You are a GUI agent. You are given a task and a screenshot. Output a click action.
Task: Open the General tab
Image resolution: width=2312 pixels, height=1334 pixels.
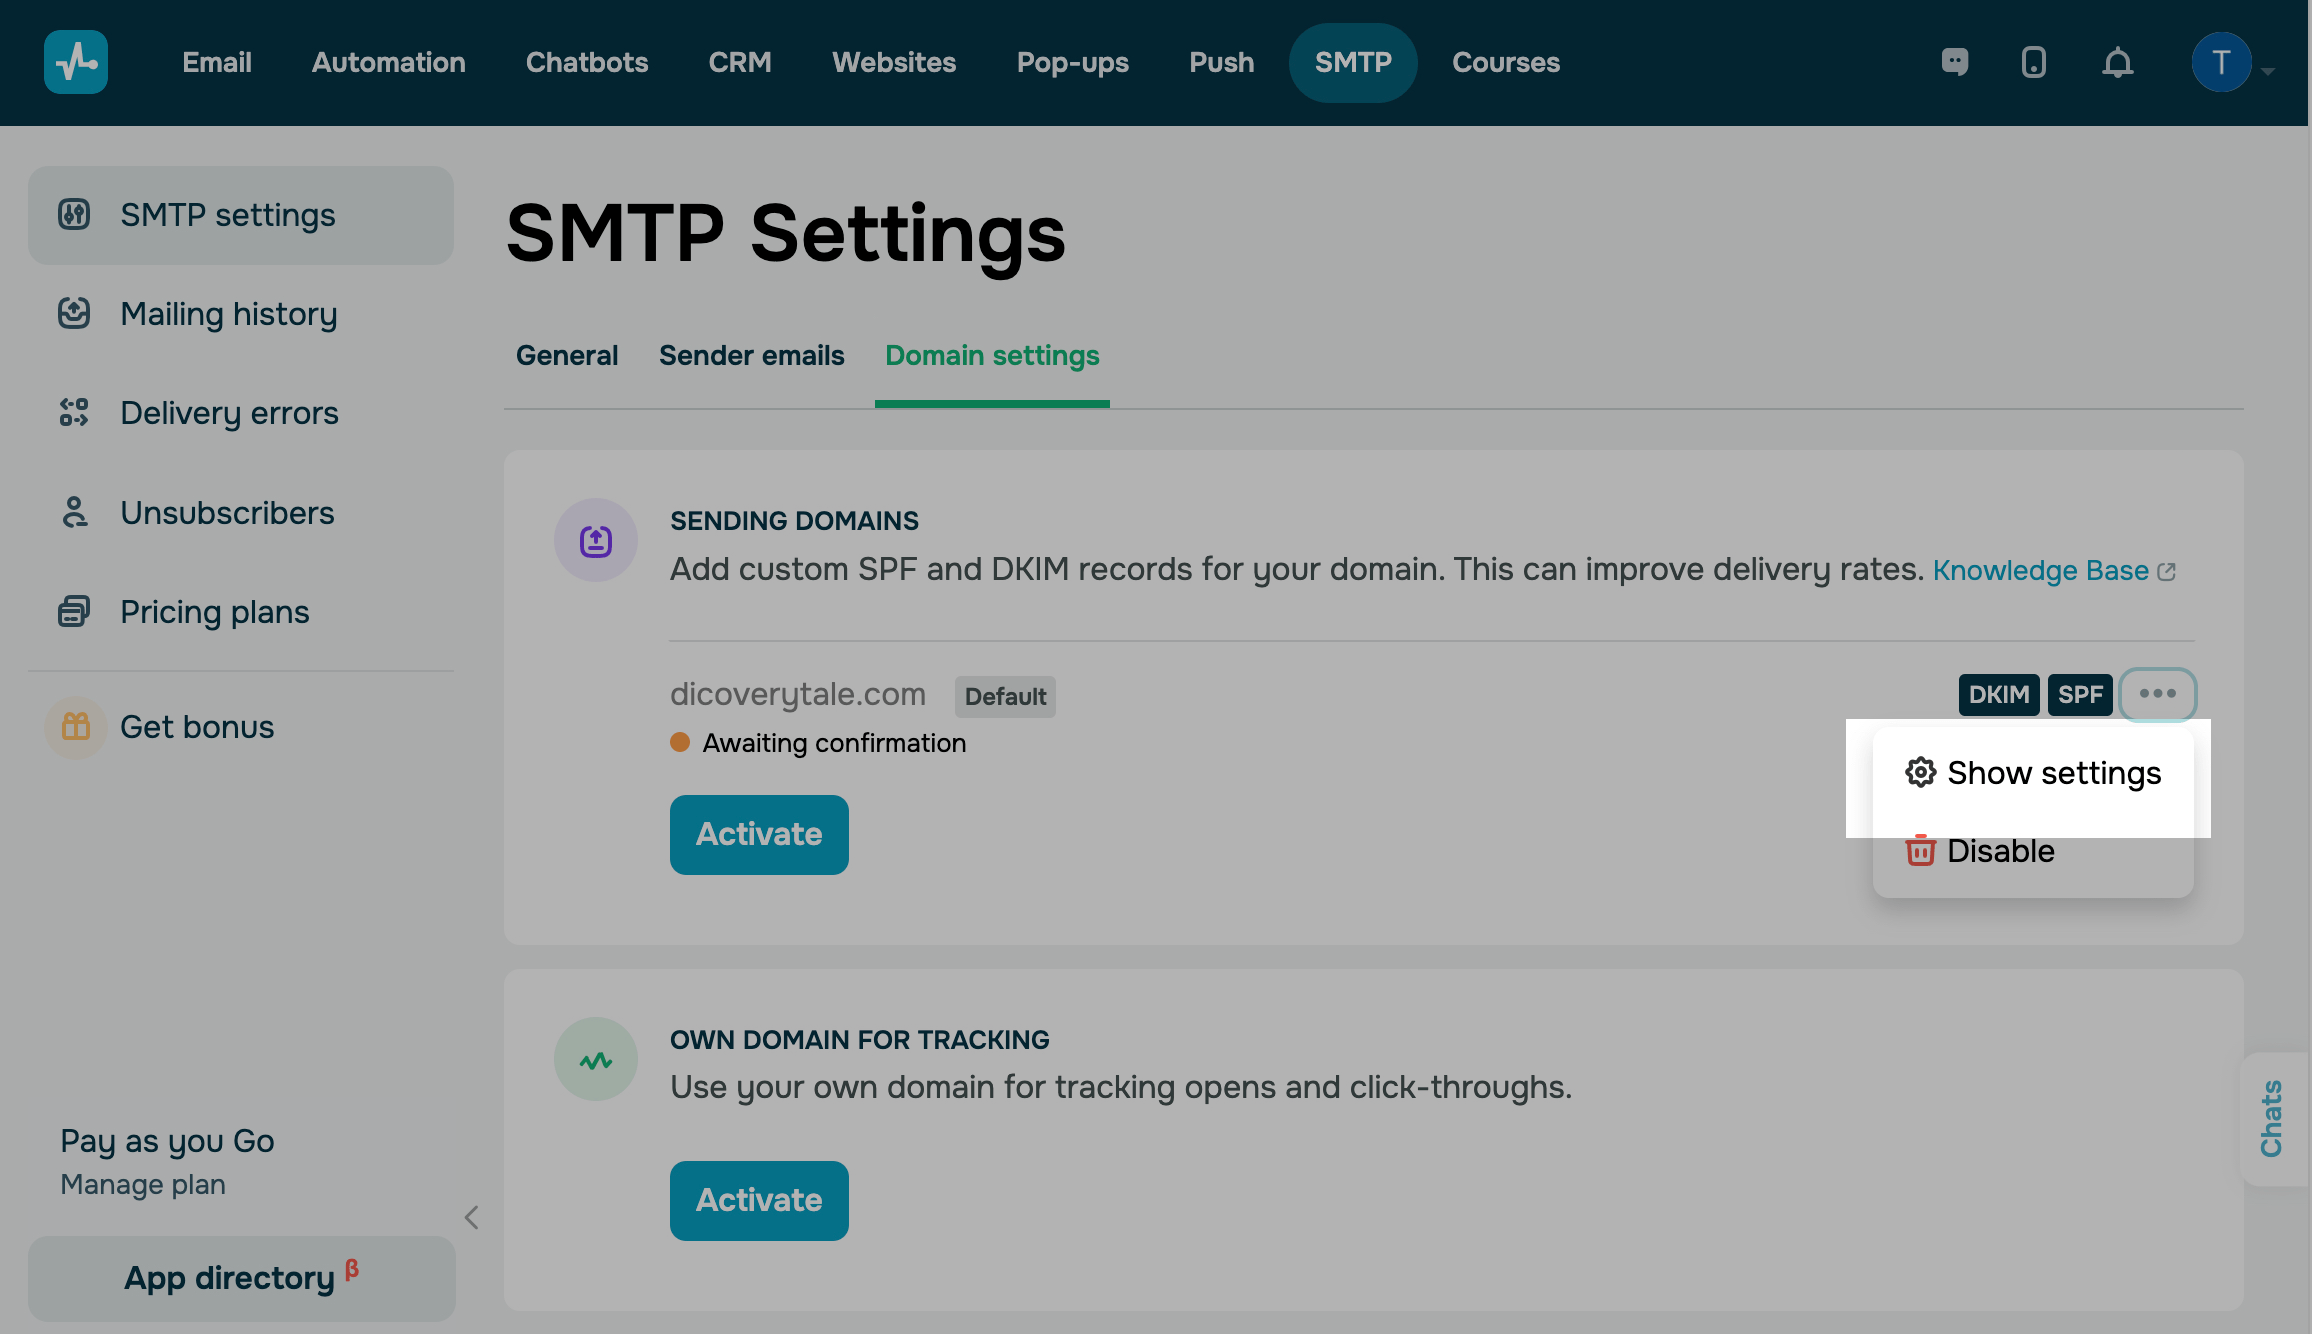coord(566,356)
